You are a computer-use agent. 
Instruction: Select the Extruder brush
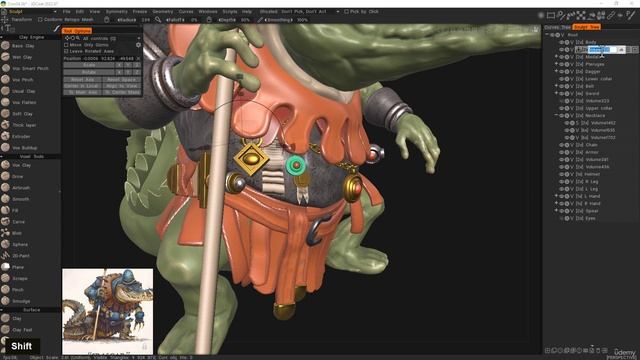click(x=20, y=137)
